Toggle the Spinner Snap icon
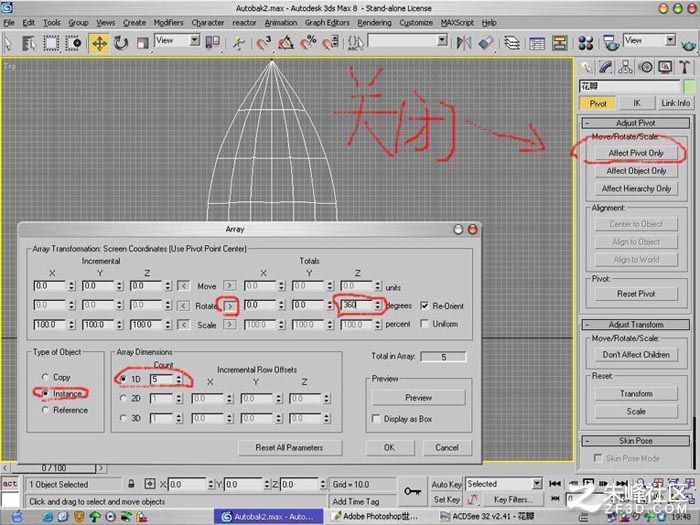The width and height of the screenshot is (700, 525). click(x=329, y=43)
